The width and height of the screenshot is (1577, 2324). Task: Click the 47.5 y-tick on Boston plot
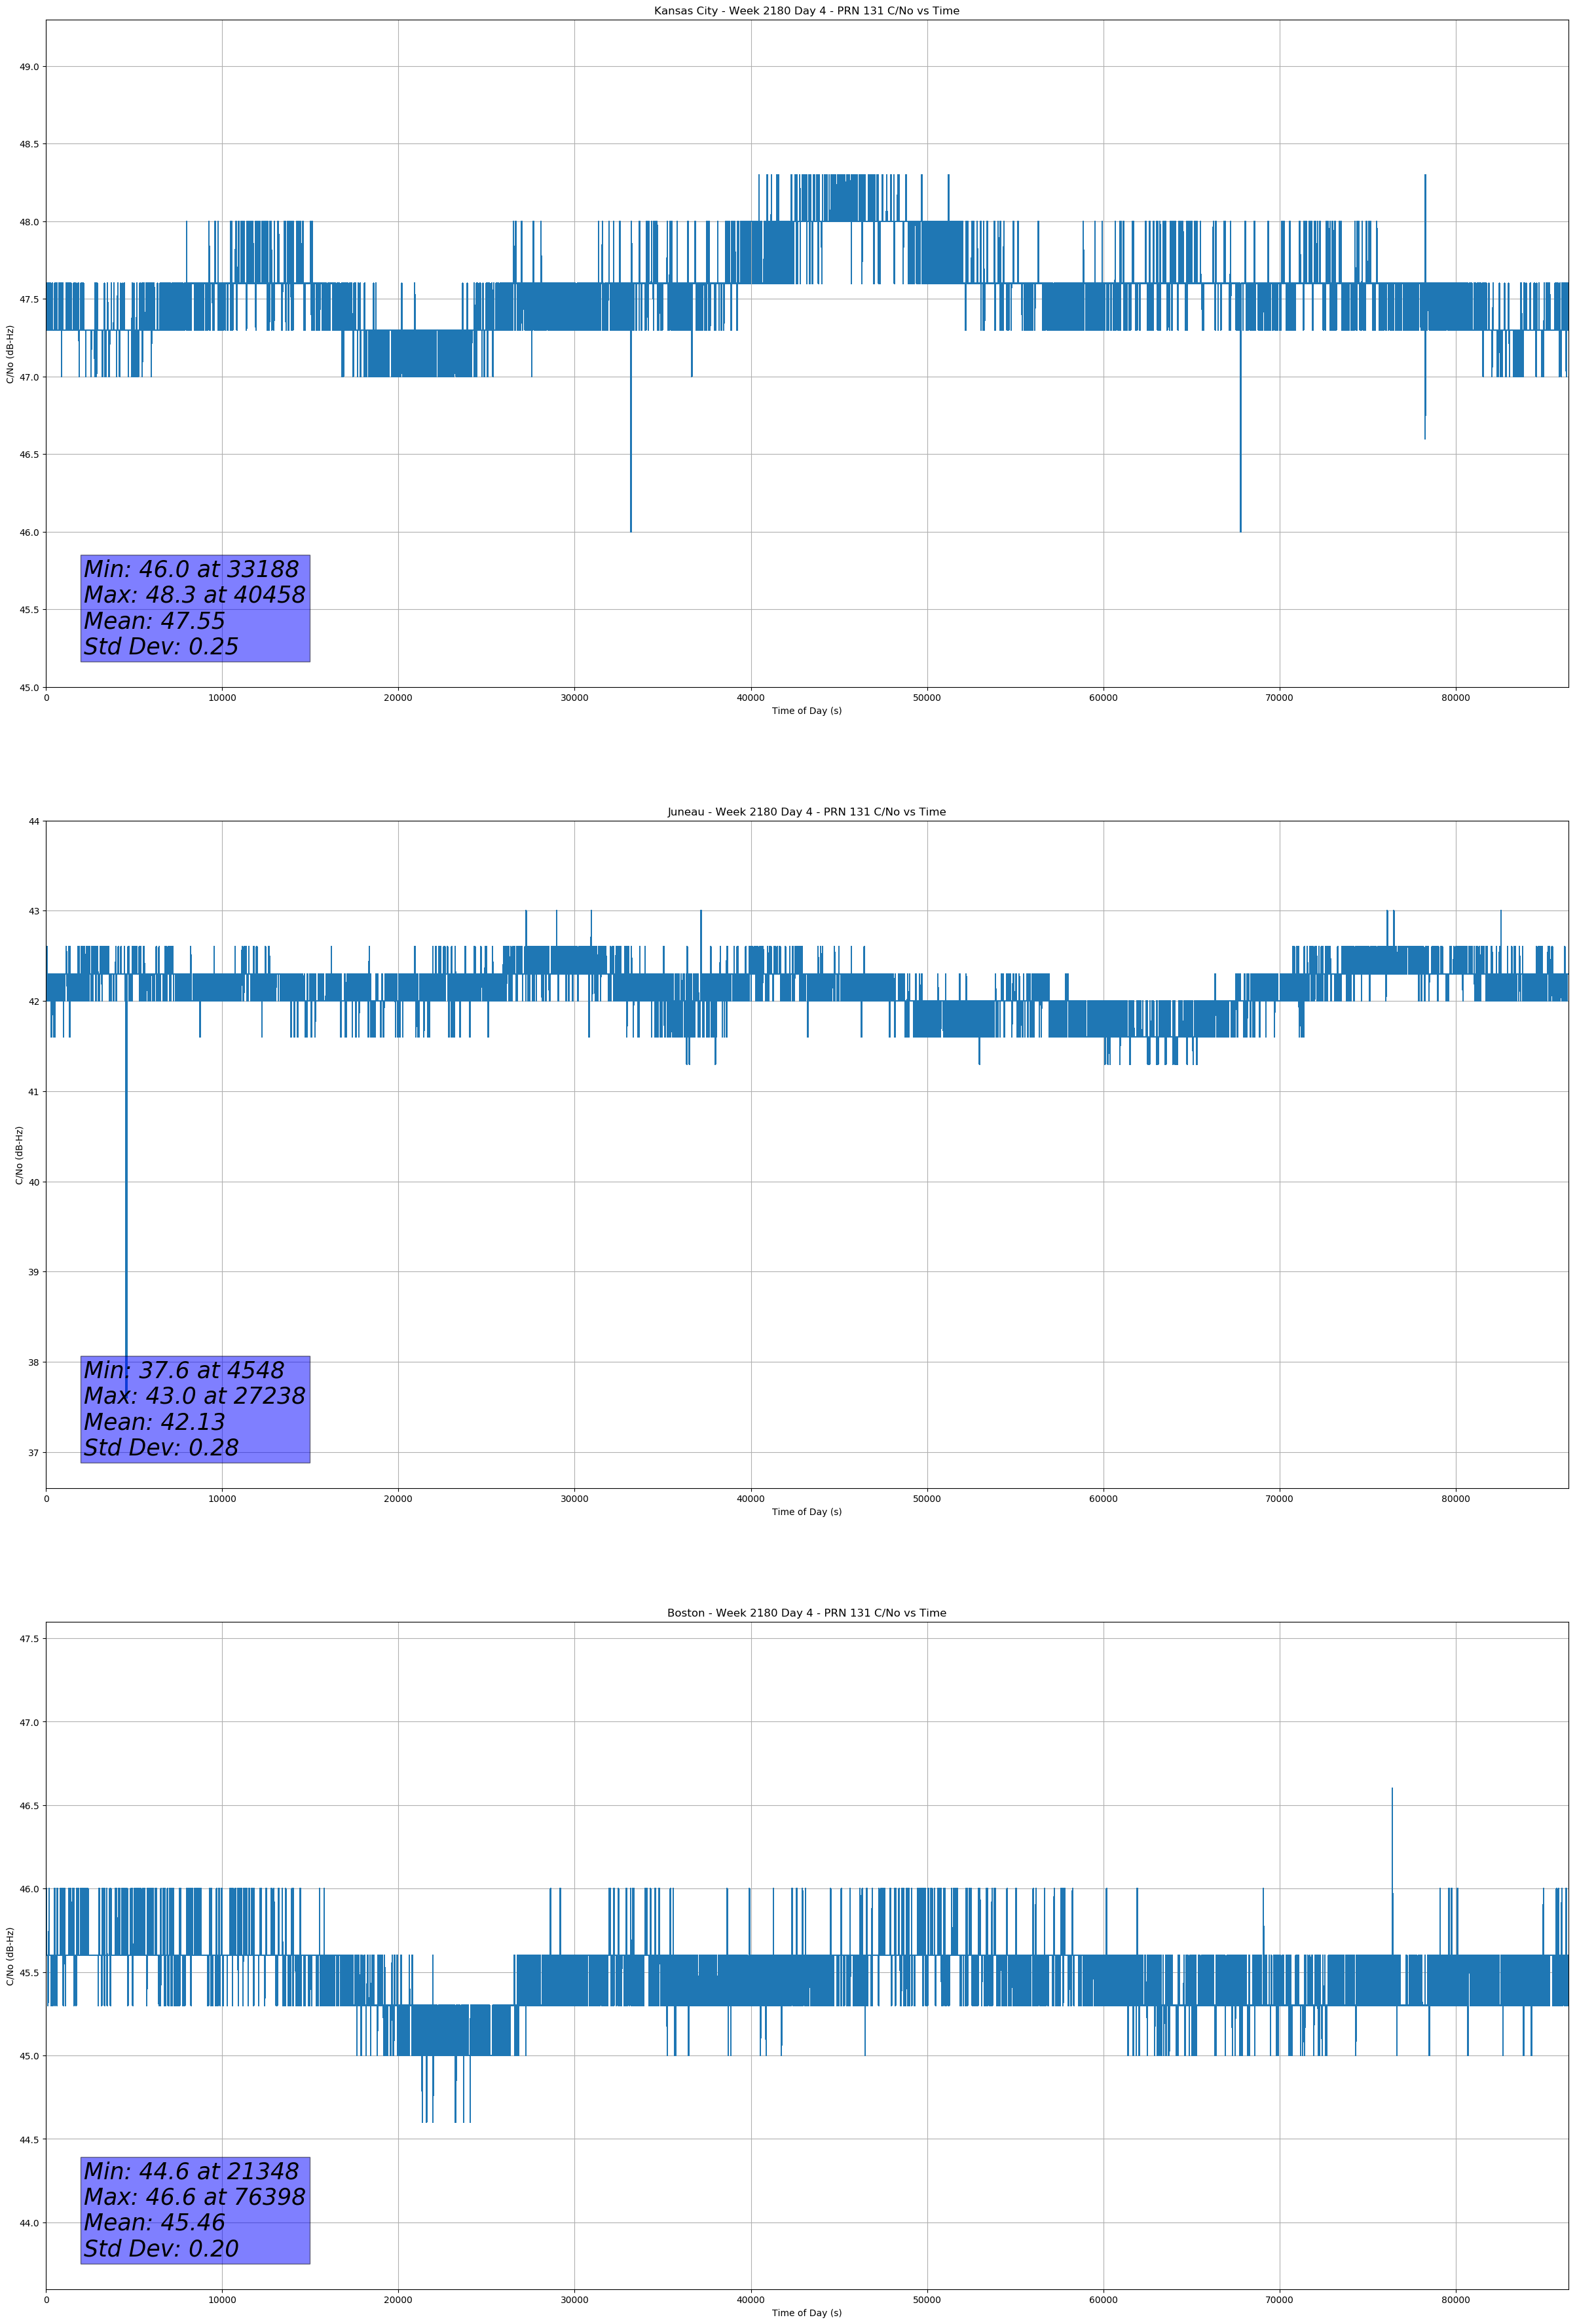coord(29,1639)
